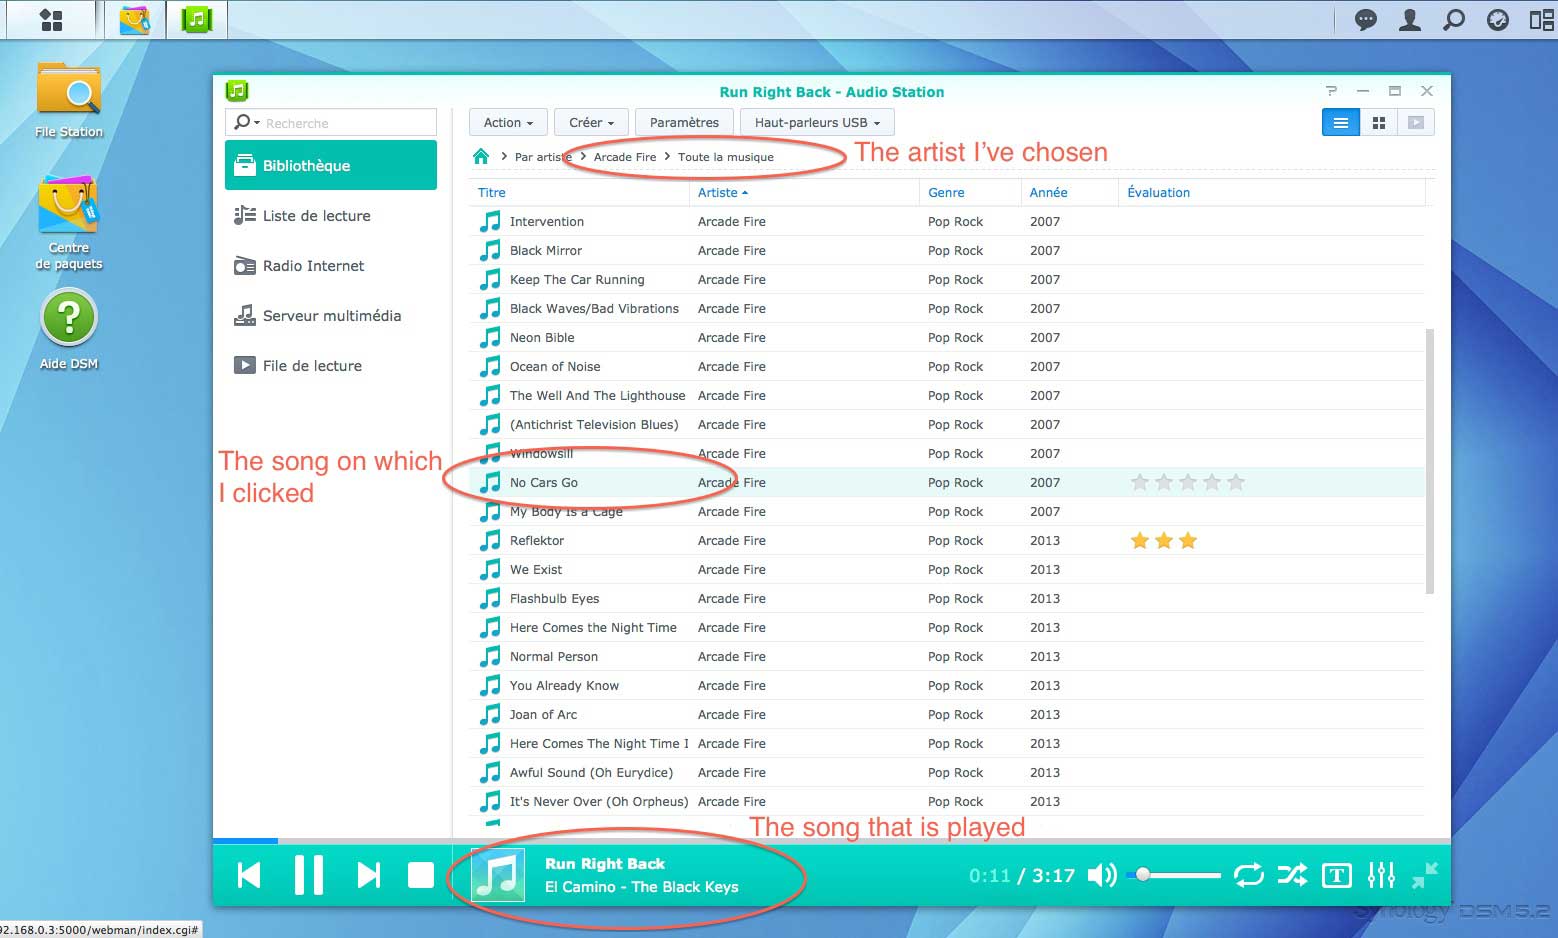
Task: Open Liste de lecture in sidebar
Action: coord(316,216)
